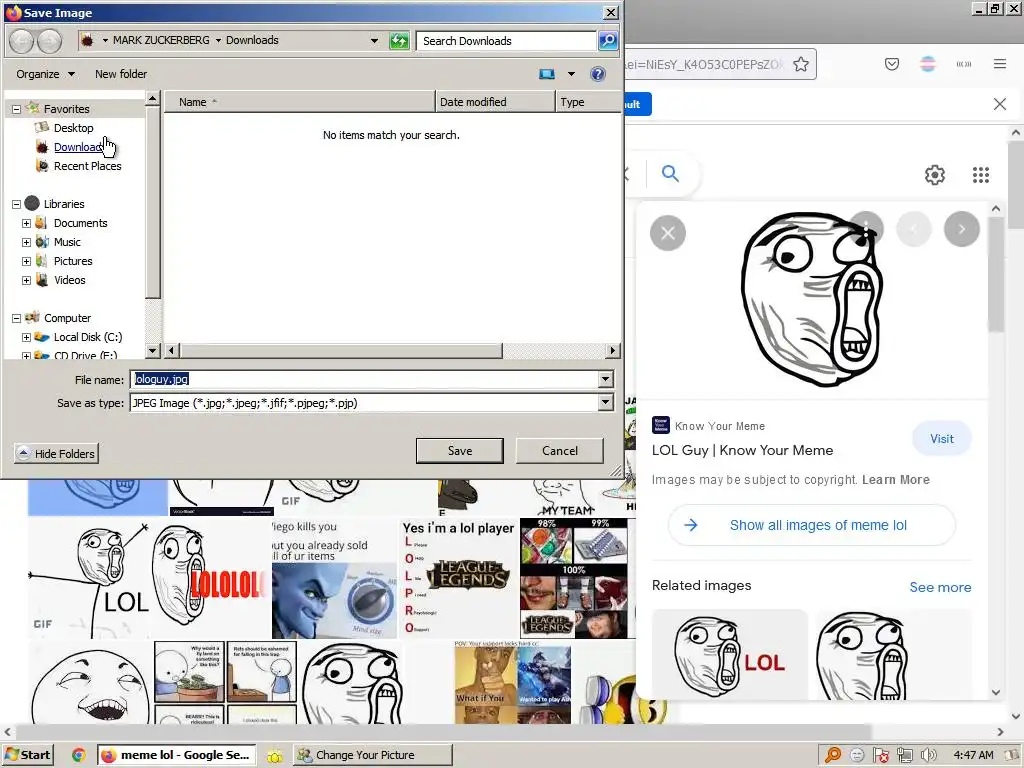Open the view options dropdown arrow

pos(571,74)
